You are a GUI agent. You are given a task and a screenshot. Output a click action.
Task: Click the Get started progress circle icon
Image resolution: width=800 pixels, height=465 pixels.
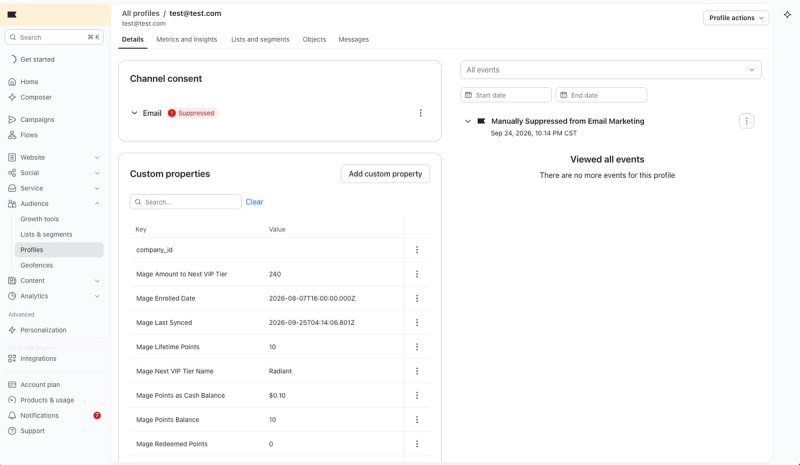click(x=12, y=59)
